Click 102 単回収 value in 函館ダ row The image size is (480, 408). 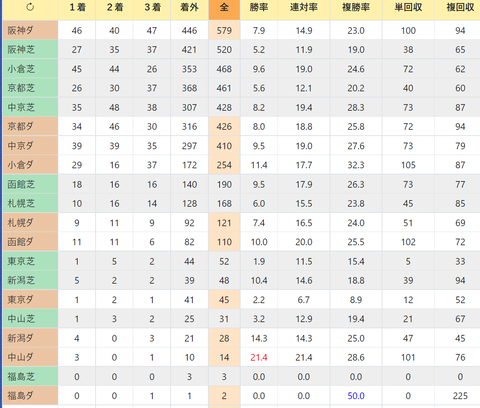coord(408,242)
